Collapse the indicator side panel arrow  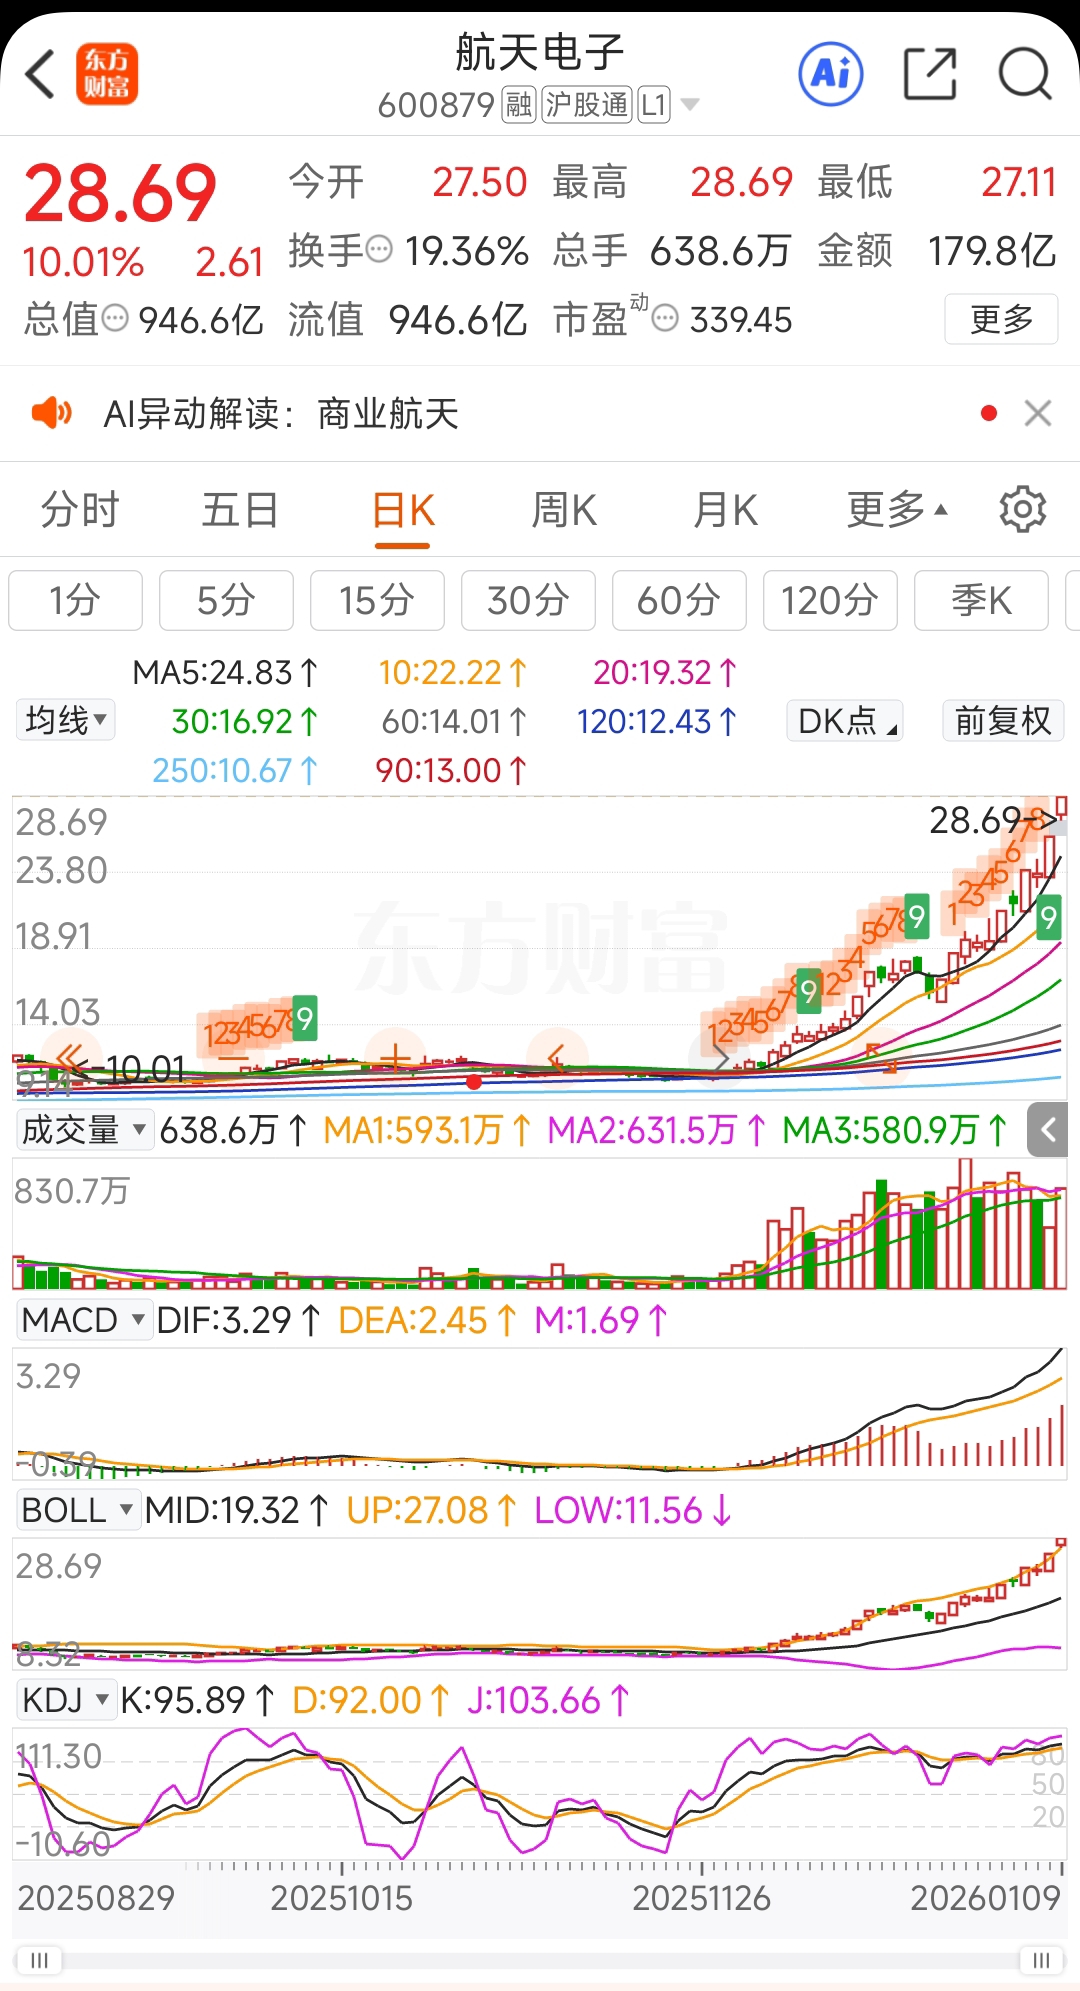(x=1047, y=1130)
